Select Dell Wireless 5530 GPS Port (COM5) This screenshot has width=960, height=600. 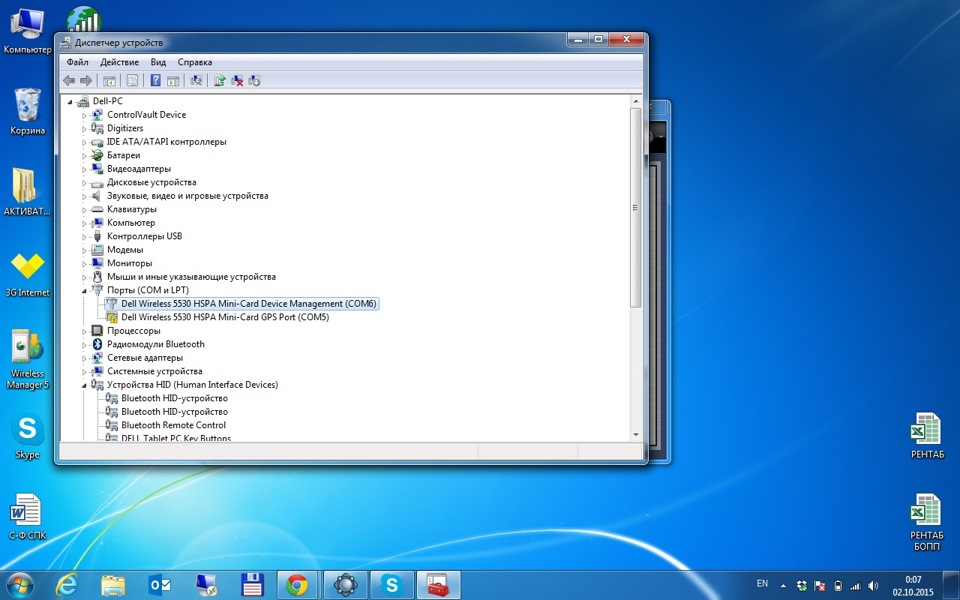tap(224, 317)
